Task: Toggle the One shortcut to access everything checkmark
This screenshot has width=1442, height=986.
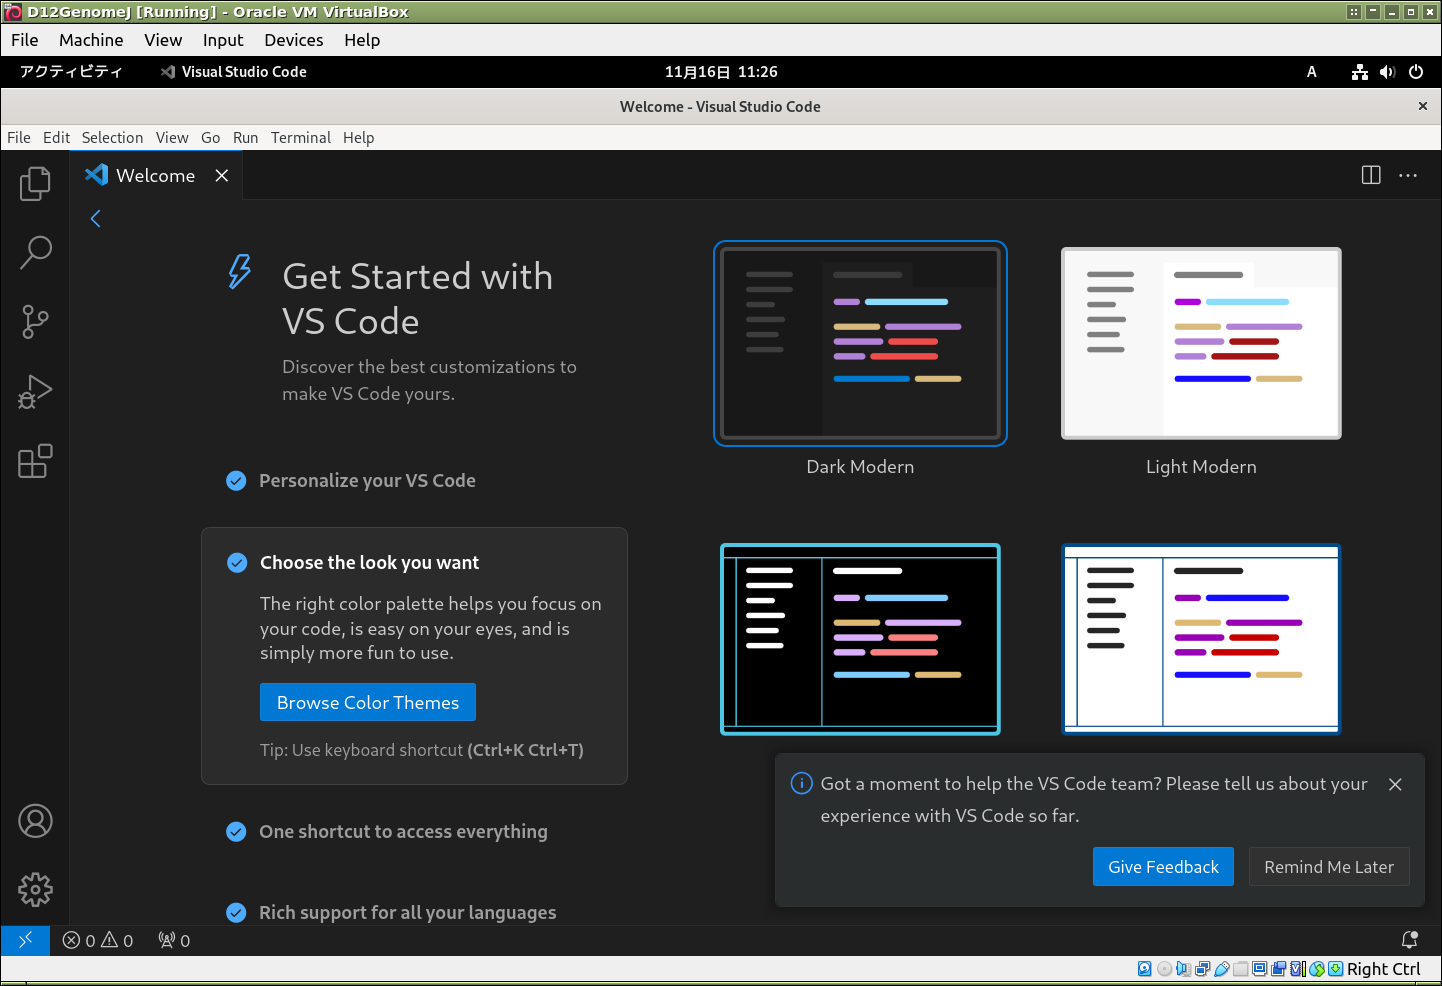Action: 236,831
